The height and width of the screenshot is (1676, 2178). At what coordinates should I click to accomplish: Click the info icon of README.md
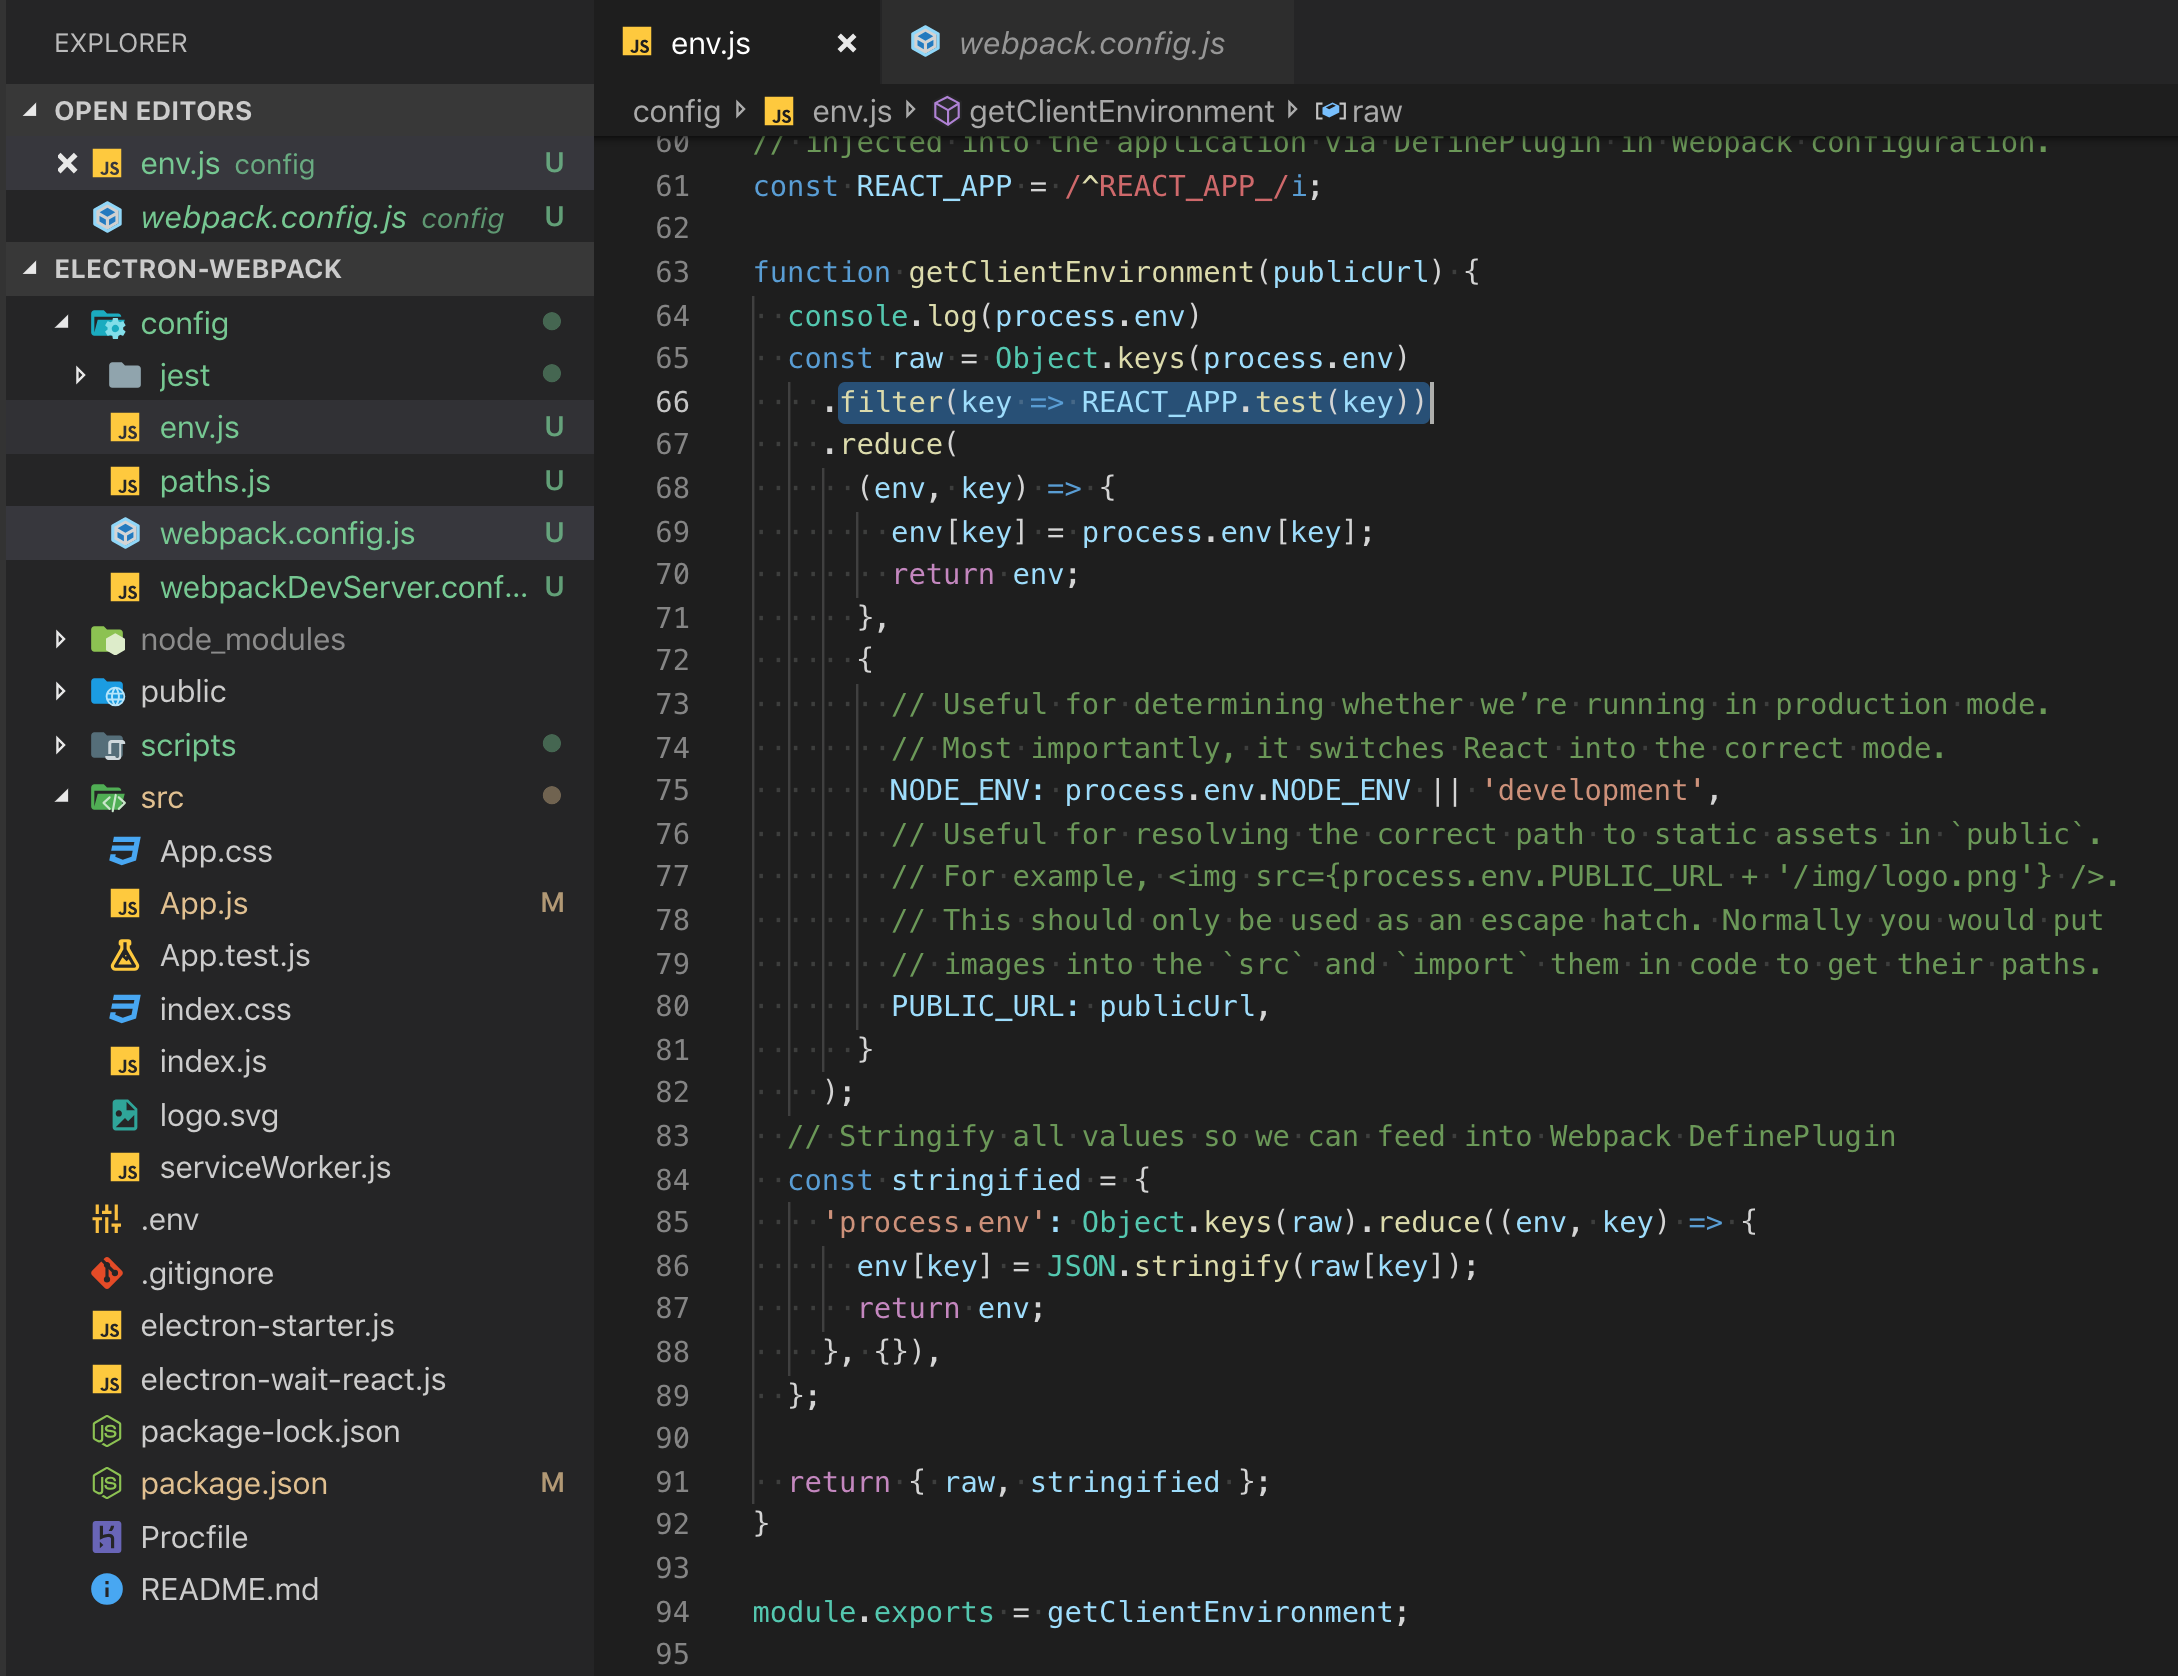[107, 1589]
